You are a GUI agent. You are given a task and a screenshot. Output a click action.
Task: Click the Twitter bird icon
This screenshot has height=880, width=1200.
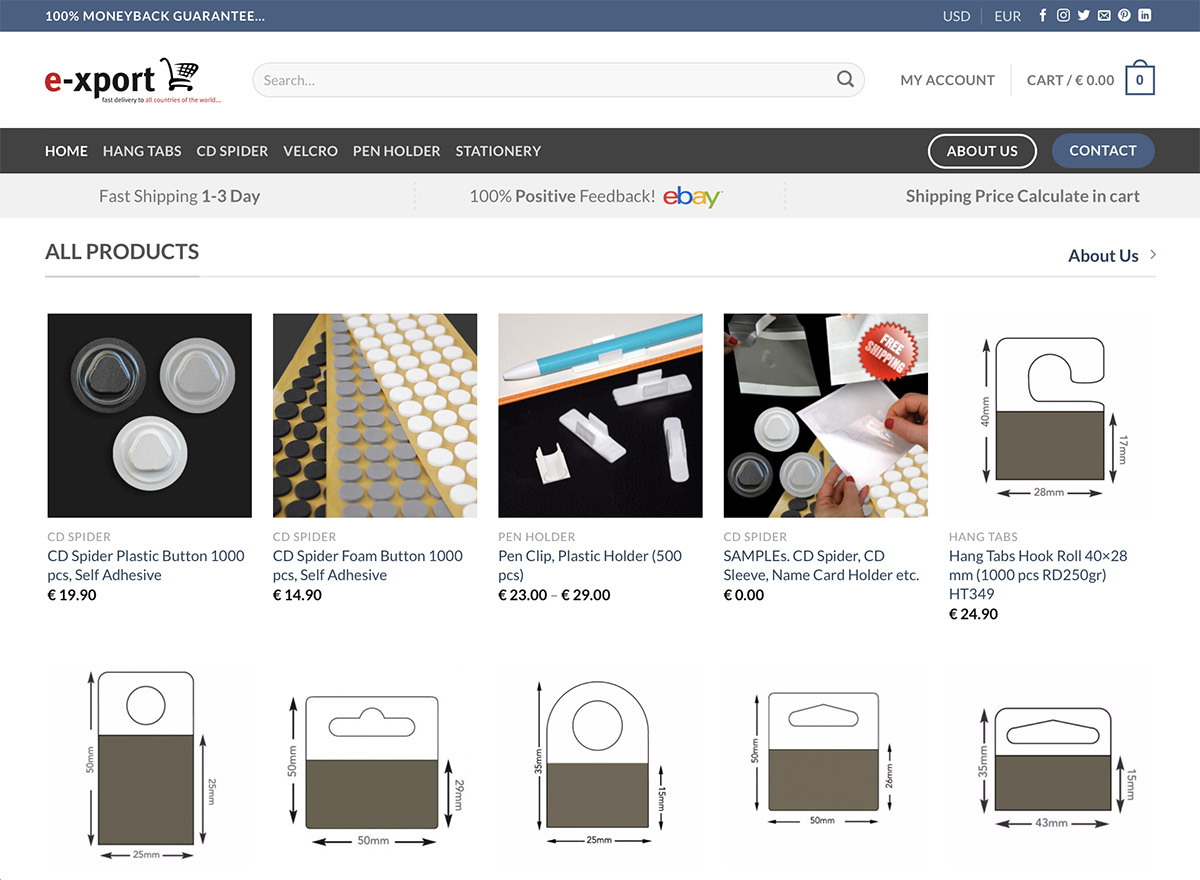point(1083,15)
